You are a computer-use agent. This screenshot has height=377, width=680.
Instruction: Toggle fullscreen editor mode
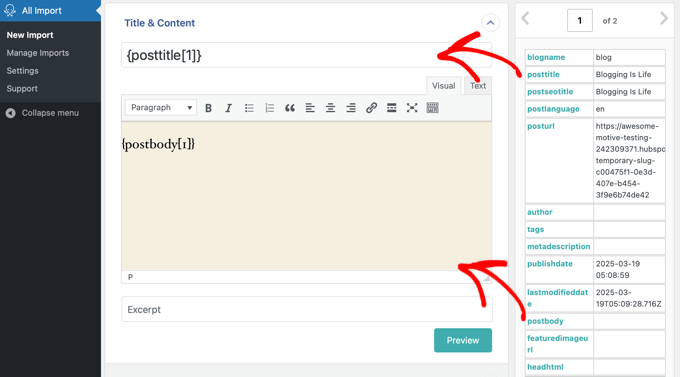[412, 108]
